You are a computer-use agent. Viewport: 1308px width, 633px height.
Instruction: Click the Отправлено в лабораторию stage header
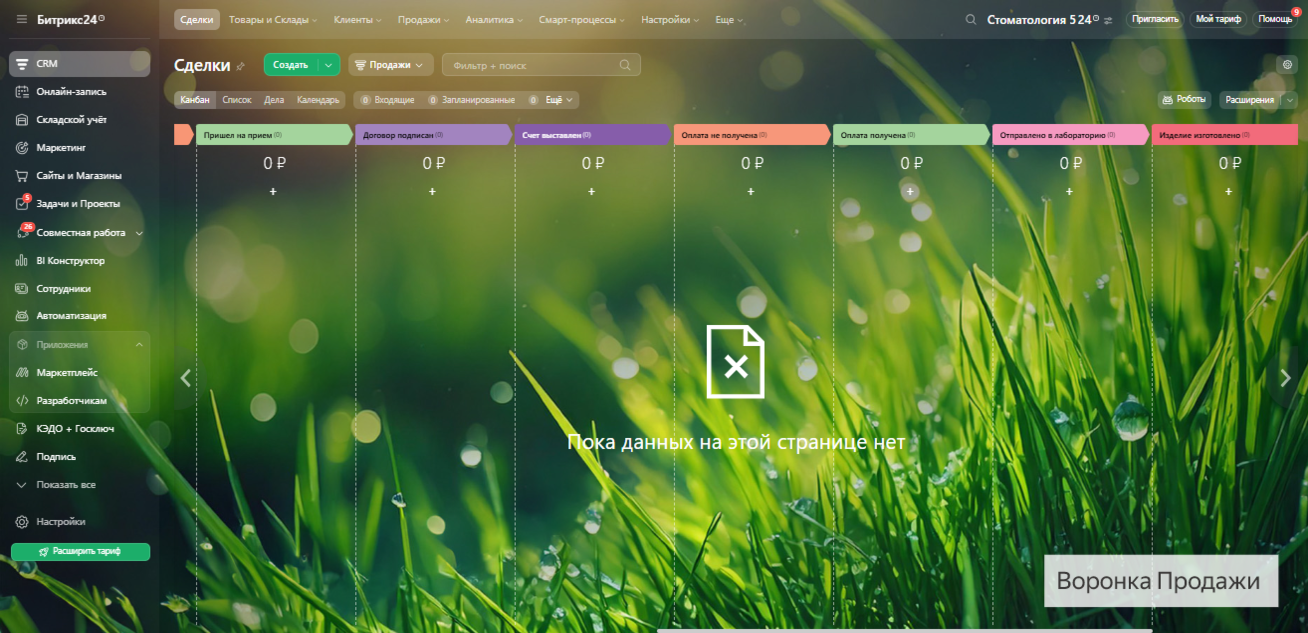point(1071,135)
